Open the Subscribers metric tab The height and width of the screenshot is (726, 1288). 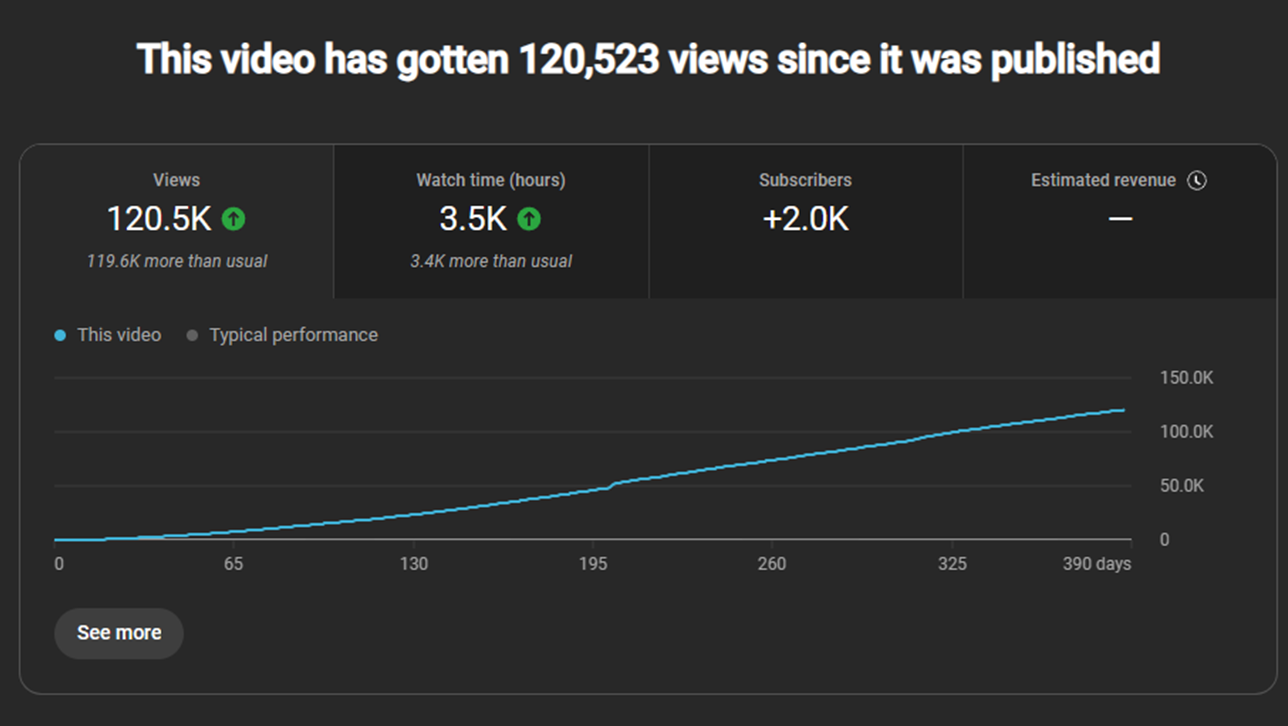(x=806, y=221)
